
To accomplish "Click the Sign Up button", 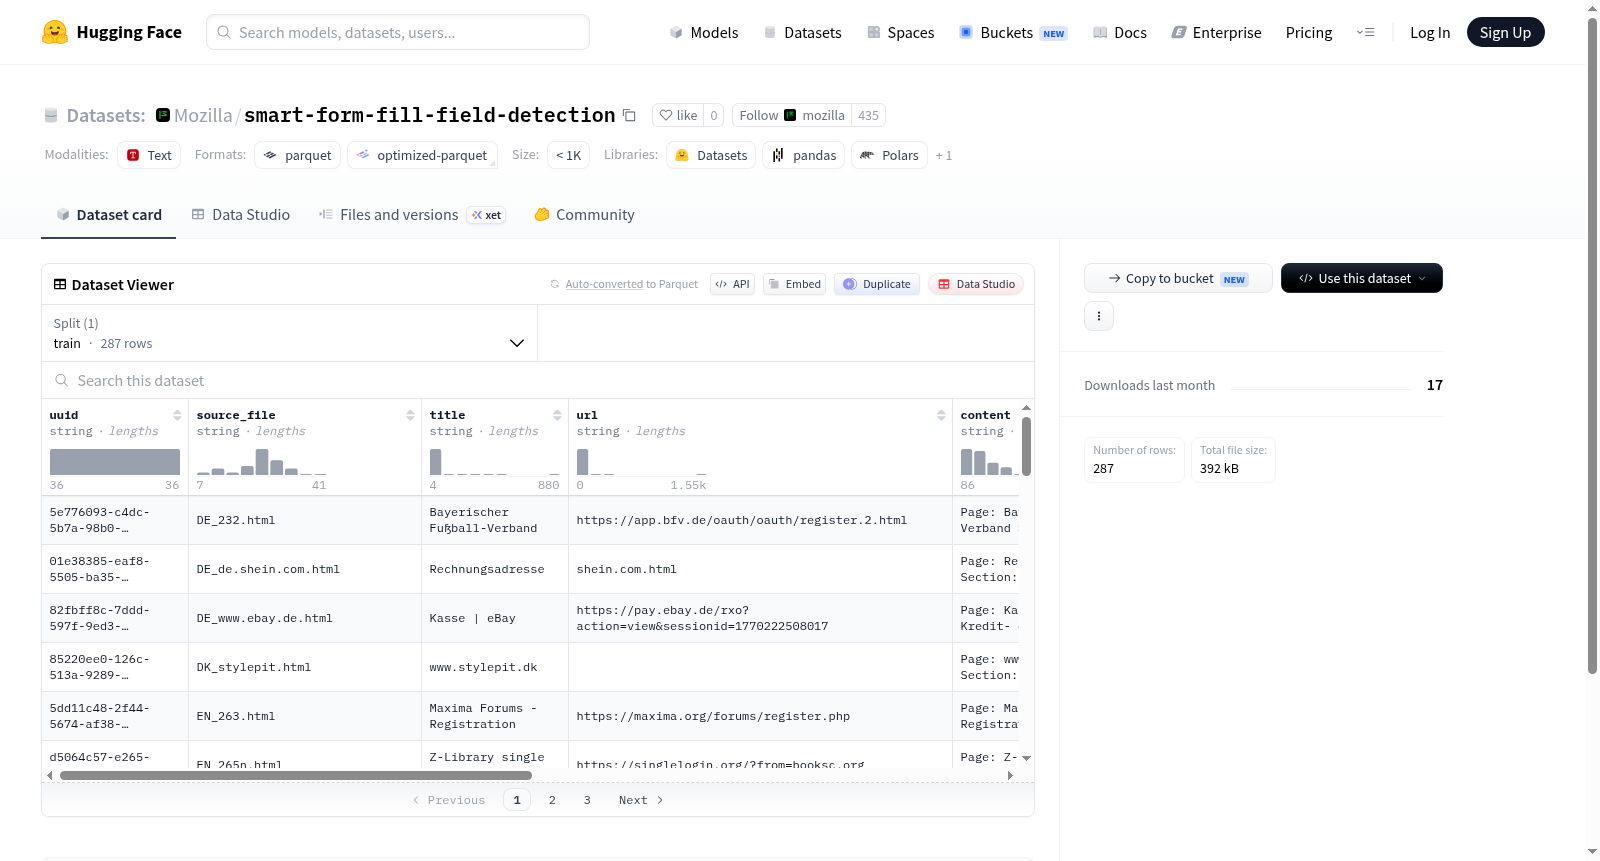I will click(1505, 32).
